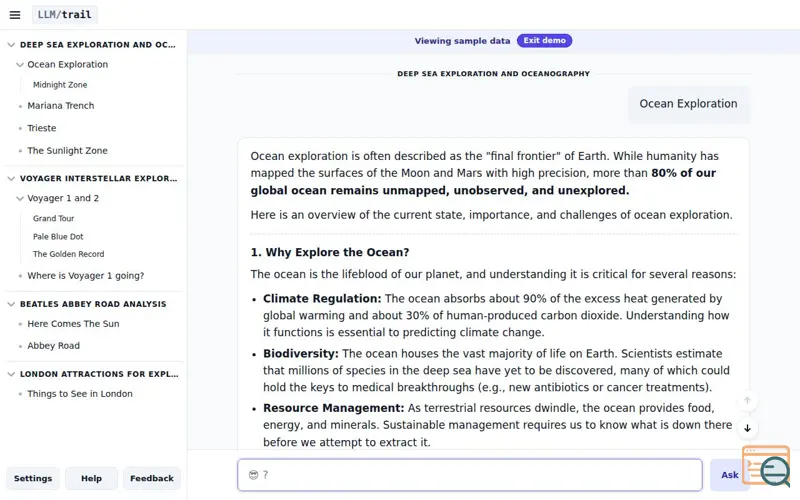
Task: Click the scroll down arrow icon
Action: coord(747,429)
